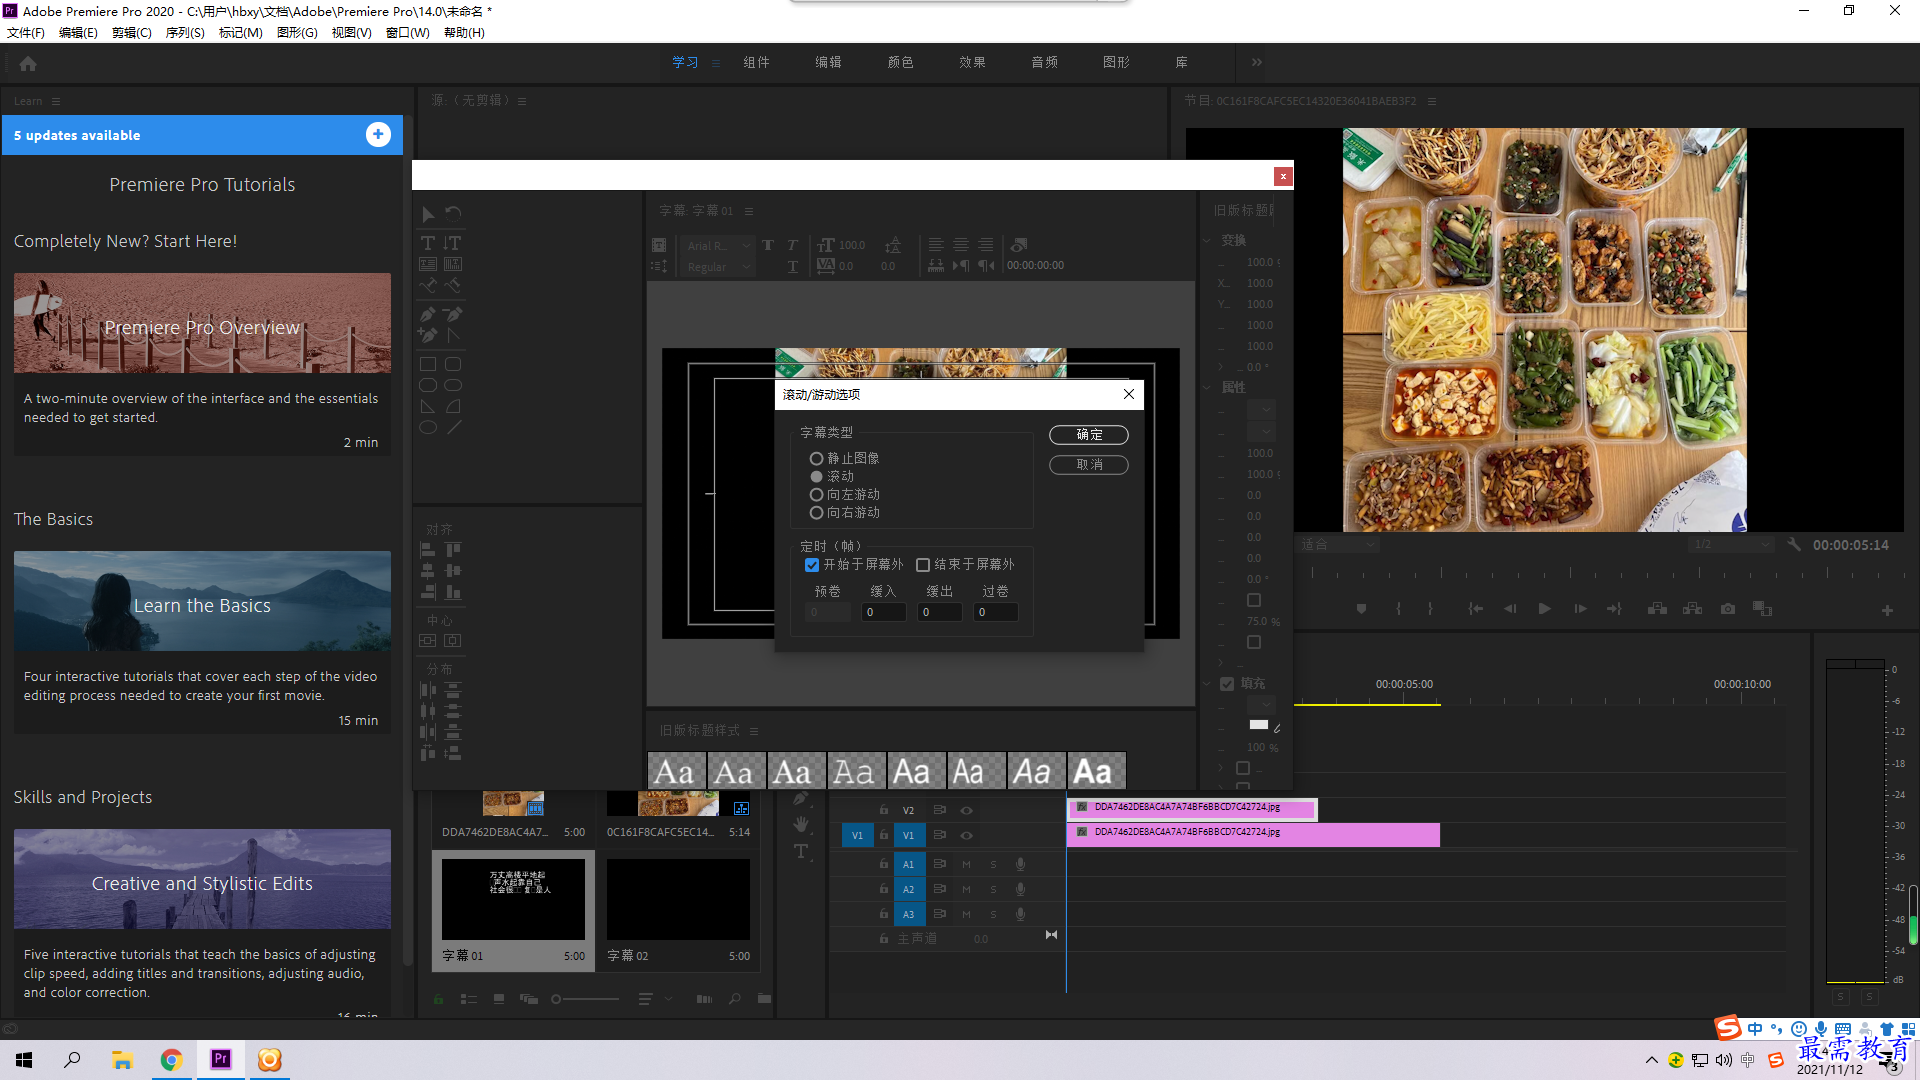
Task: Select the timeline Hand tool
Action: pyautogui.click(x=801, y=824)
